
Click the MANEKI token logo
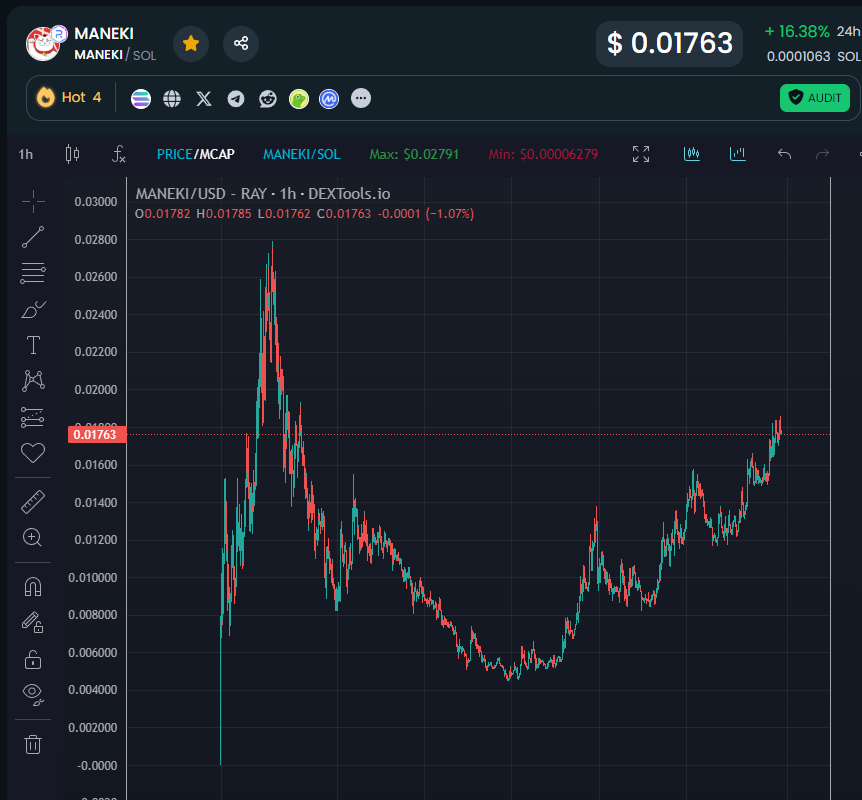point(43,43)
